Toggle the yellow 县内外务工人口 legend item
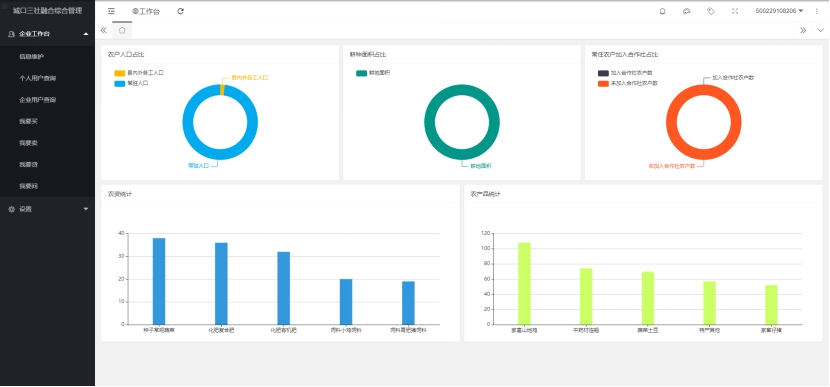The height and width of the screenshot is (387, 830). 139,73
